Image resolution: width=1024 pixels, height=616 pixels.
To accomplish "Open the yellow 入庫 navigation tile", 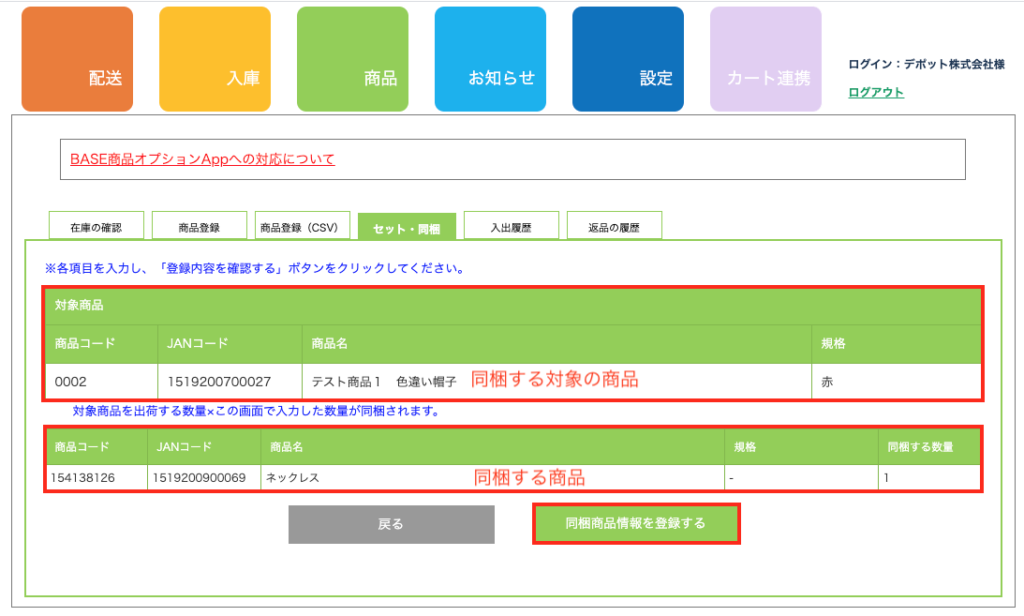I will pyautogui.click(x=214, y=59).
